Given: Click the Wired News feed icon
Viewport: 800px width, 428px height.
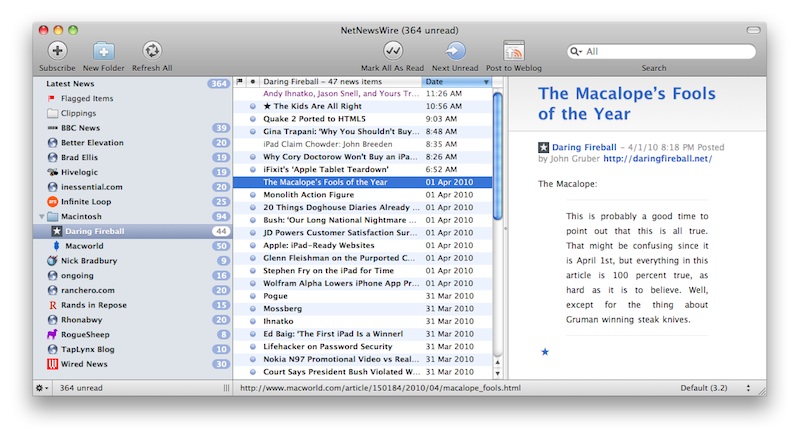Looking at the screenshot, I should coord(52,364).
